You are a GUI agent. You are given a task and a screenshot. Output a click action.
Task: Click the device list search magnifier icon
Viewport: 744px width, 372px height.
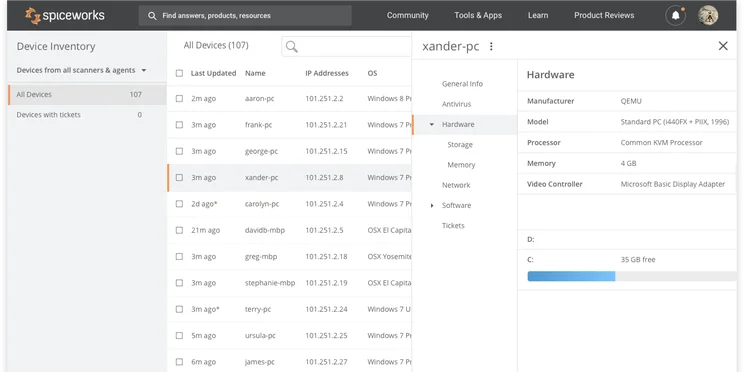click(x=292, y=46)
